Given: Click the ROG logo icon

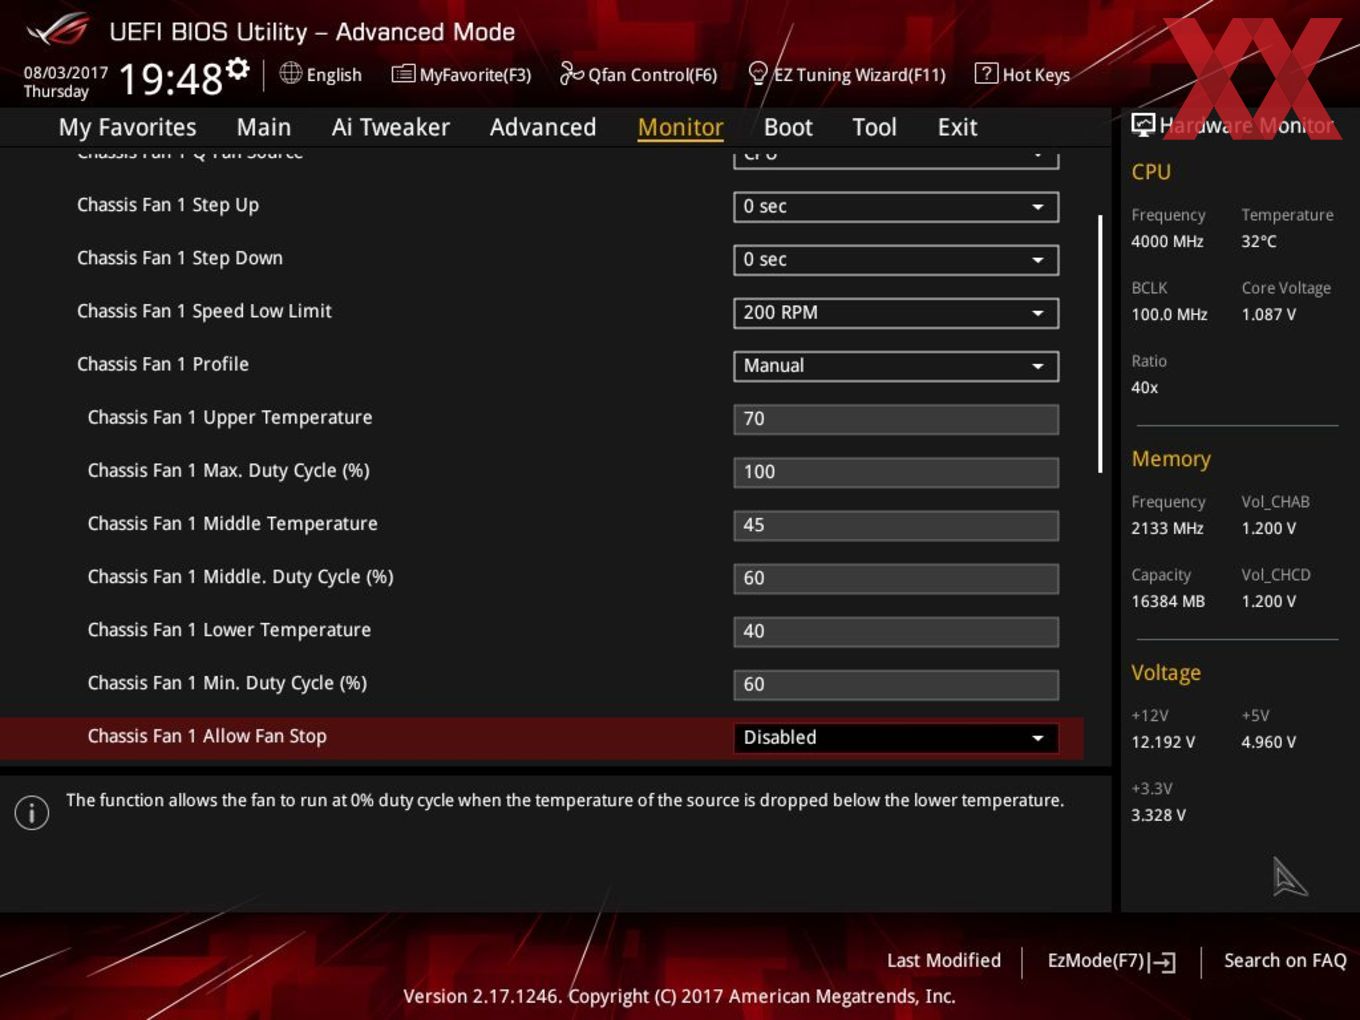Looking at the screenshot, I should [57, 30].
